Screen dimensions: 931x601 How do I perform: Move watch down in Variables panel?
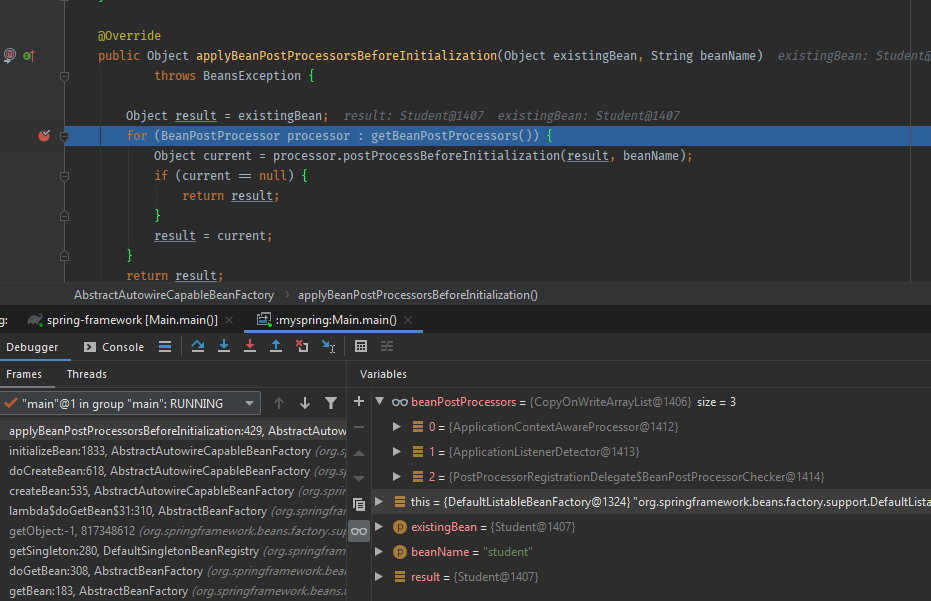[x=359, y=478]
